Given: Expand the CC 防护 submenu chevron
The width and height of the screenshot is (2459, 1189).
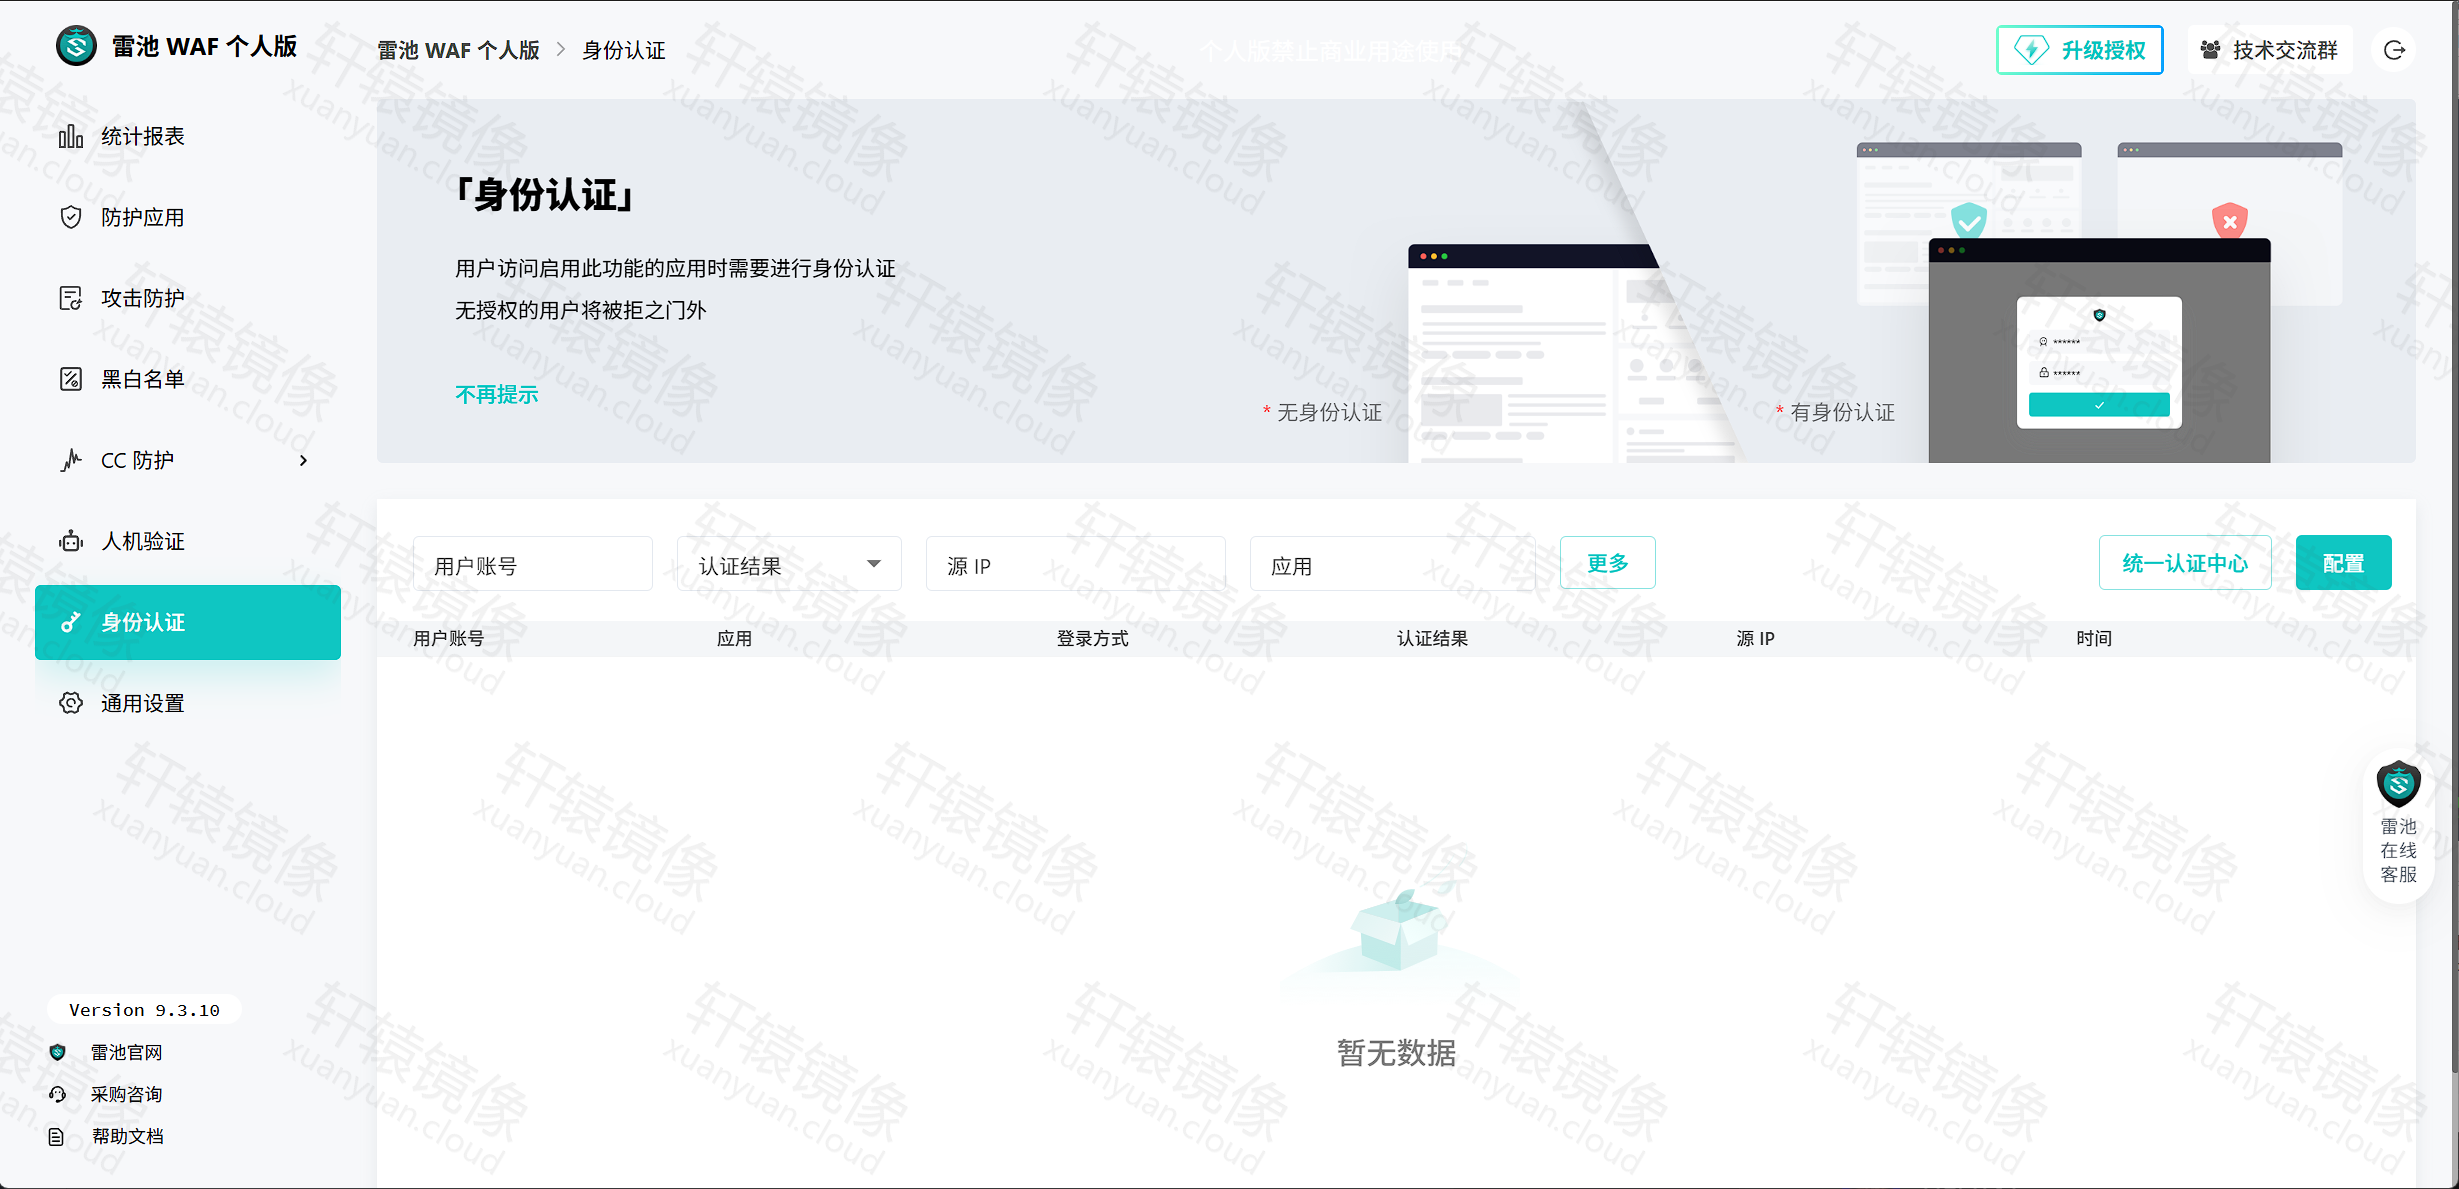Looking at the screenshot, I should 304,460.
